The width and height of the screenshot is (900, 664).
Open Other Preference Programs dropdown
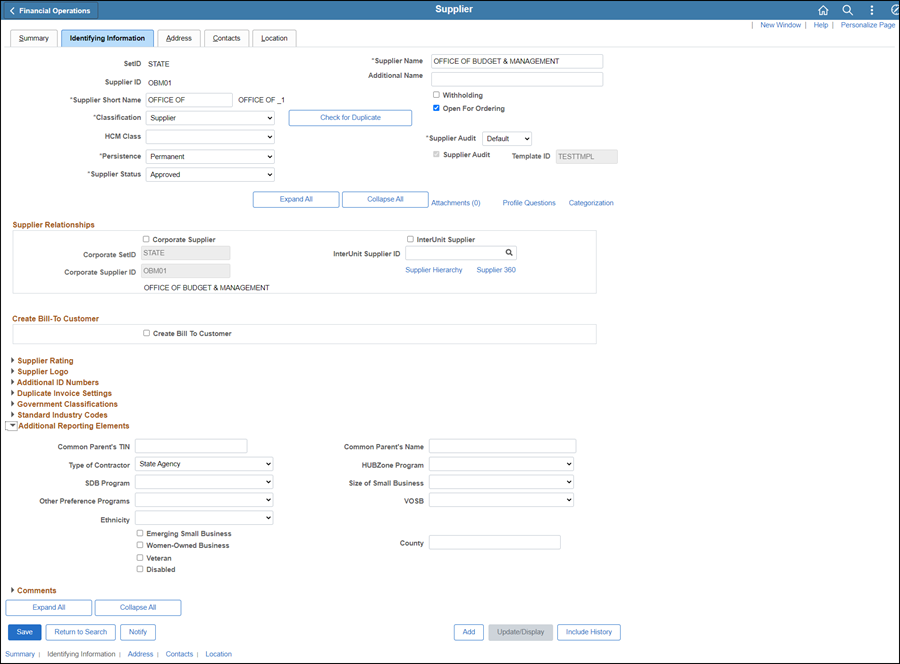tap(204, 500)
